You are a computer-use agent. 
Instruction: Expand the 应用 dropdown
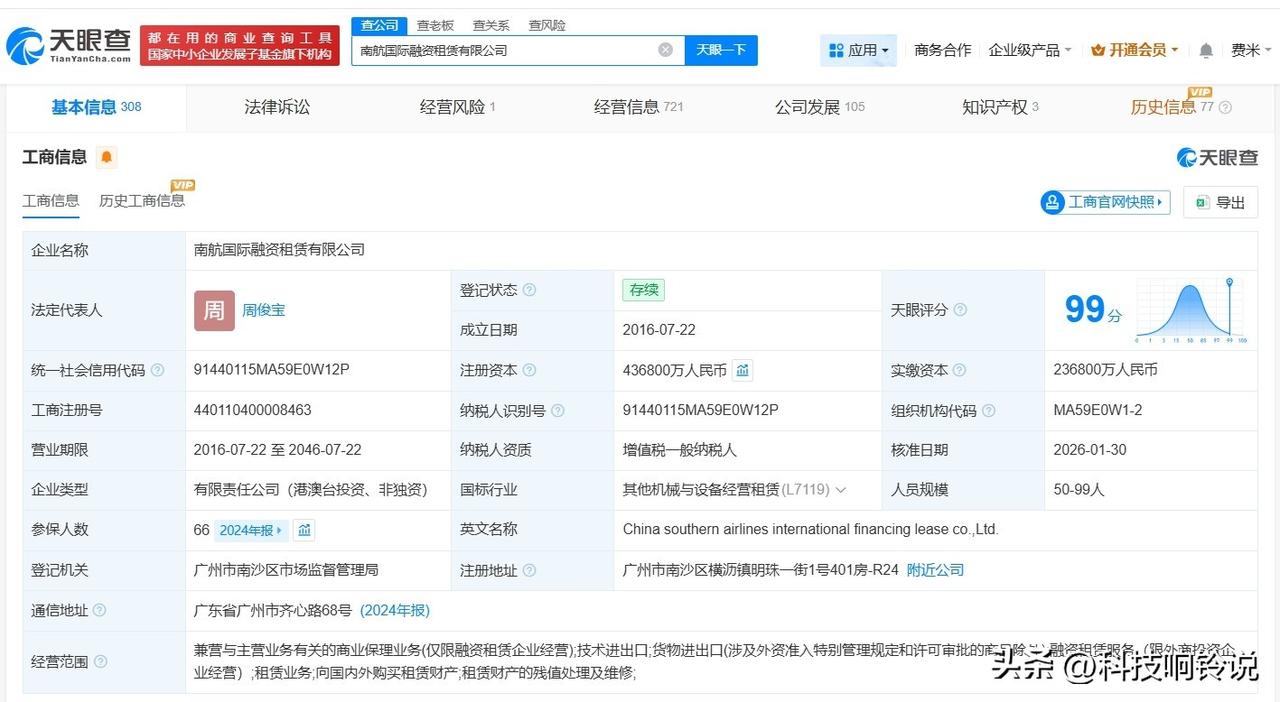point(859,50)
